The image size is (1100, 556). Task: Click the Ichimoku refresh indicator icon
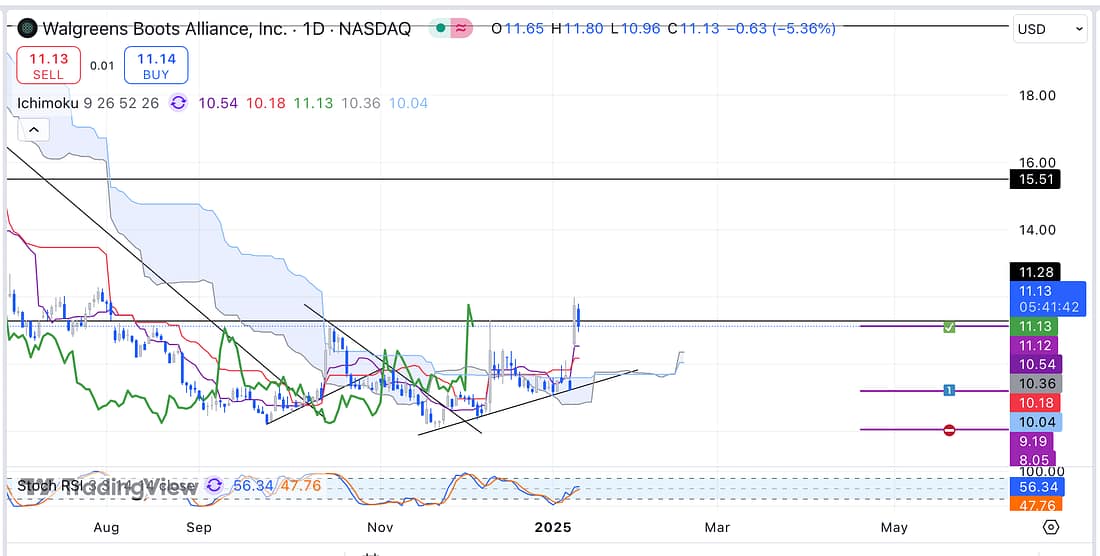178,102
